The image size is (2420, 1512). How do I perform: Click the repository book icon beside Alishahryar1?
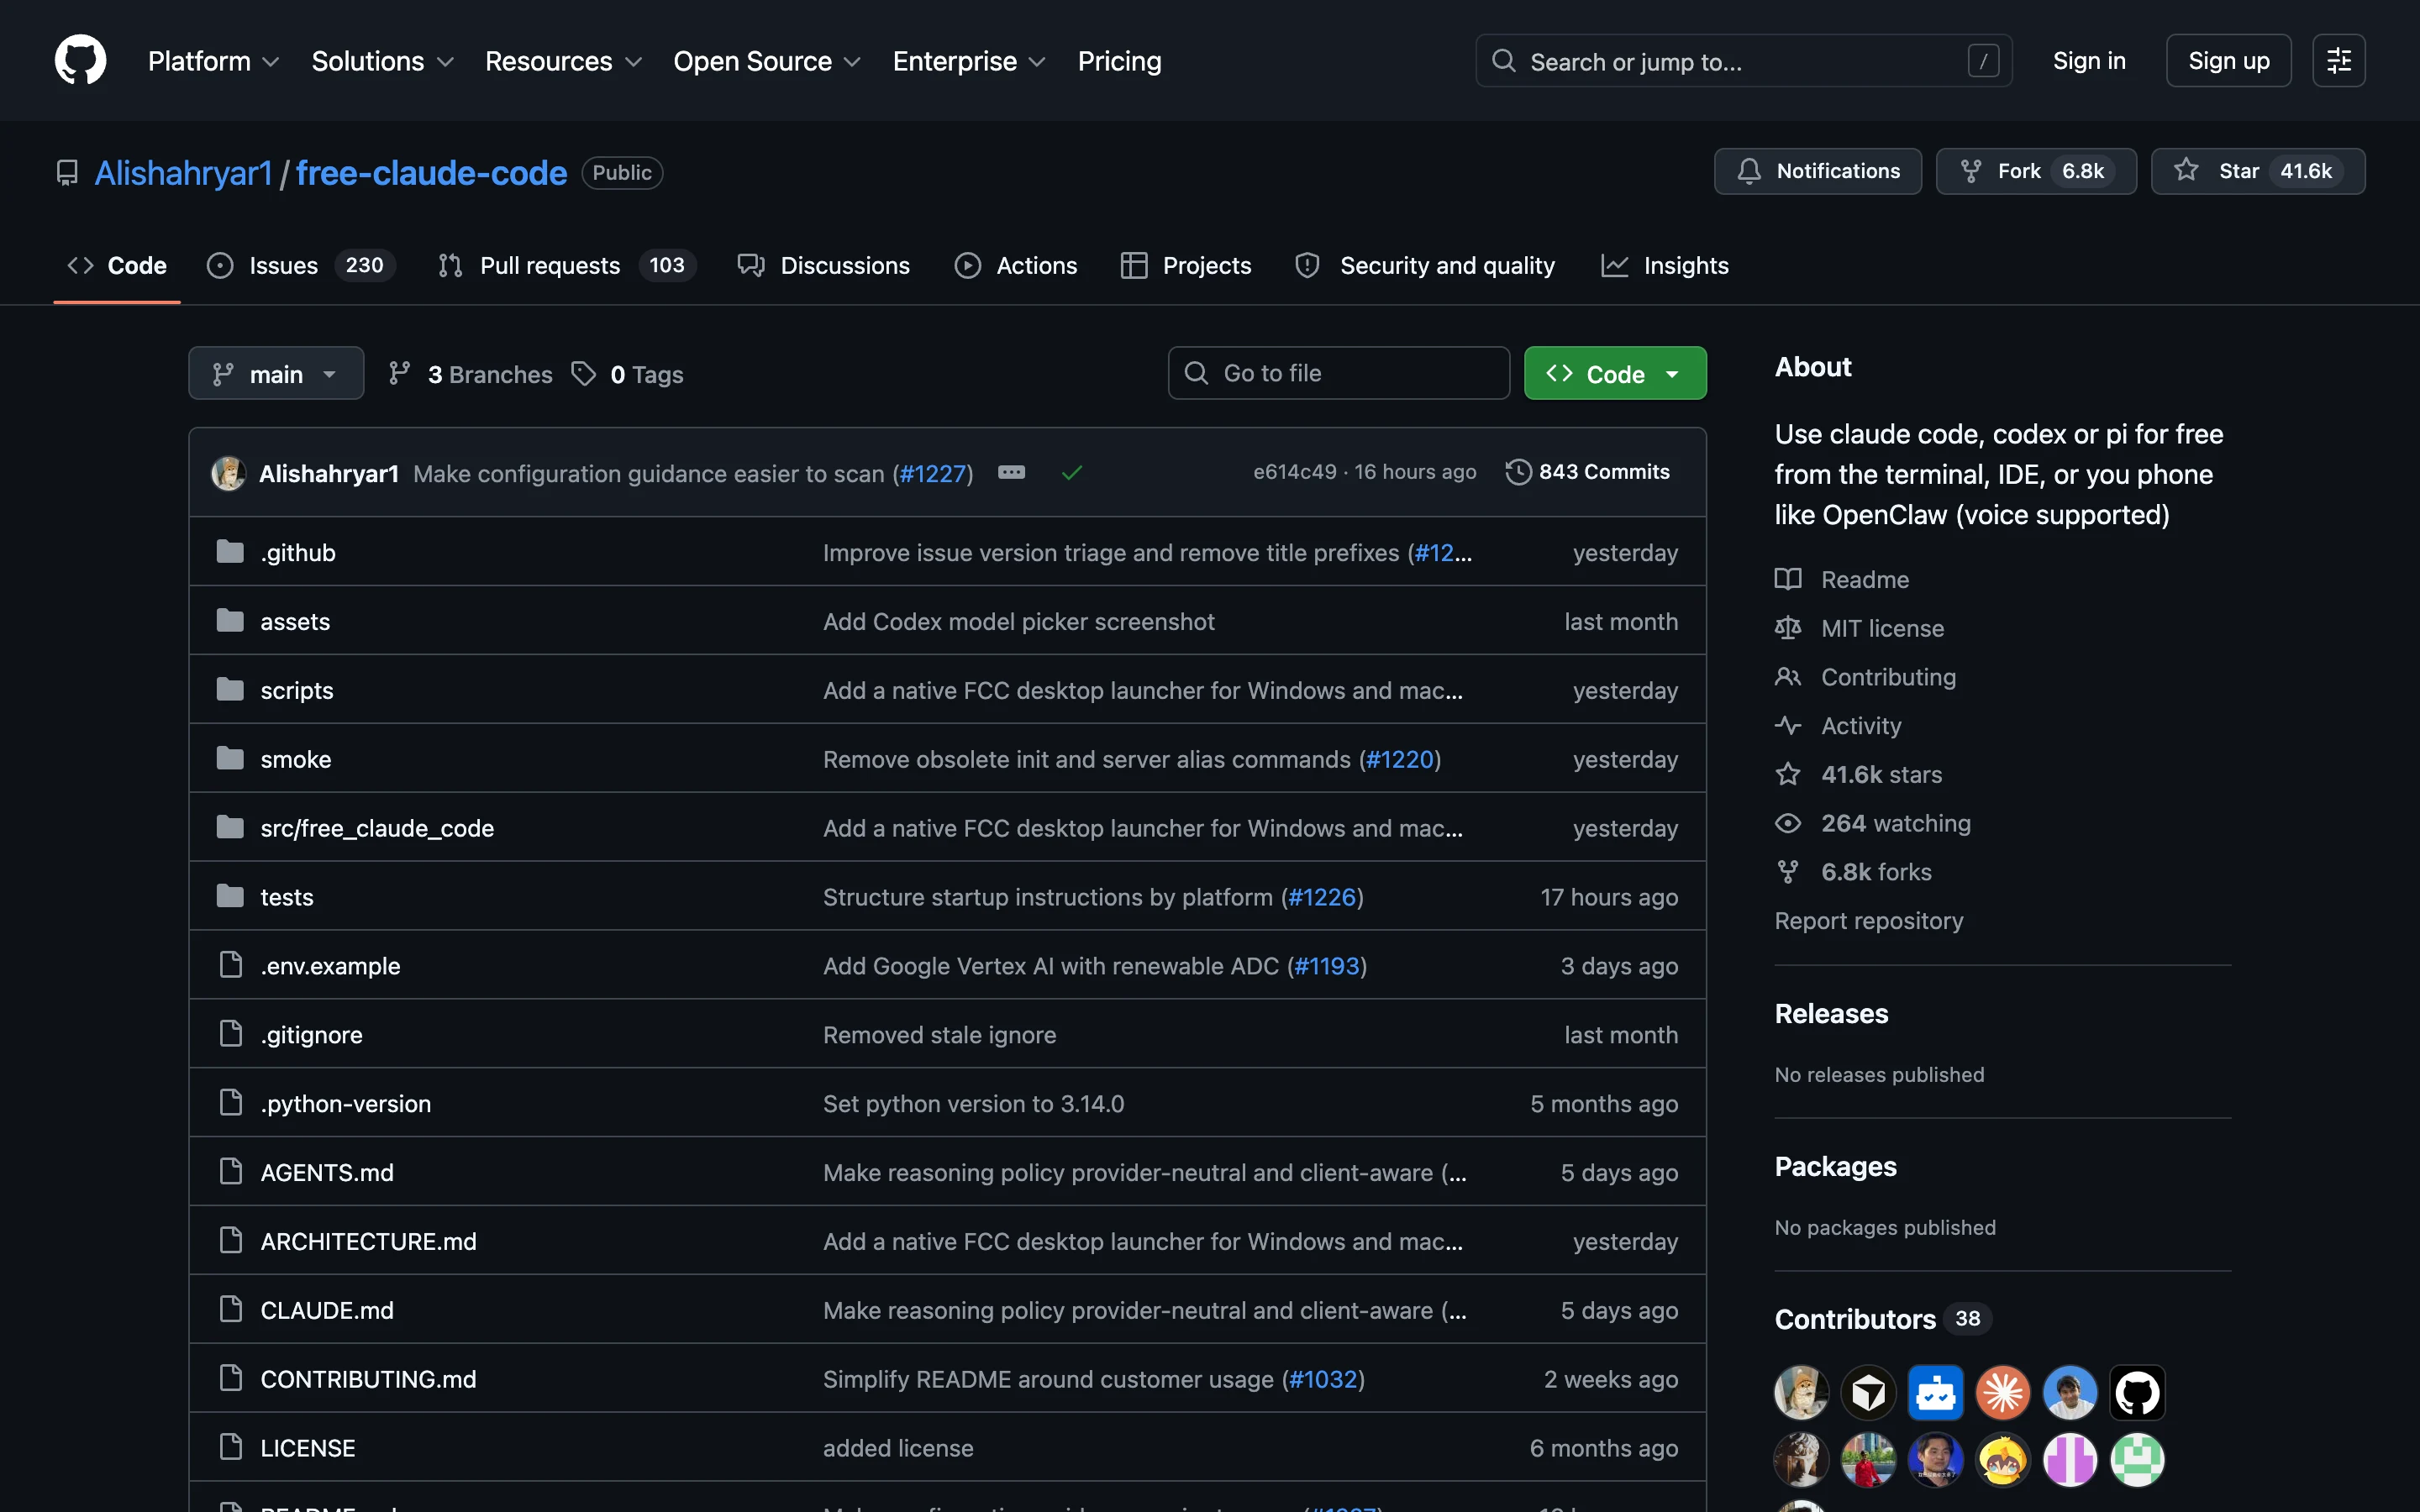click(x=67, y=173)
